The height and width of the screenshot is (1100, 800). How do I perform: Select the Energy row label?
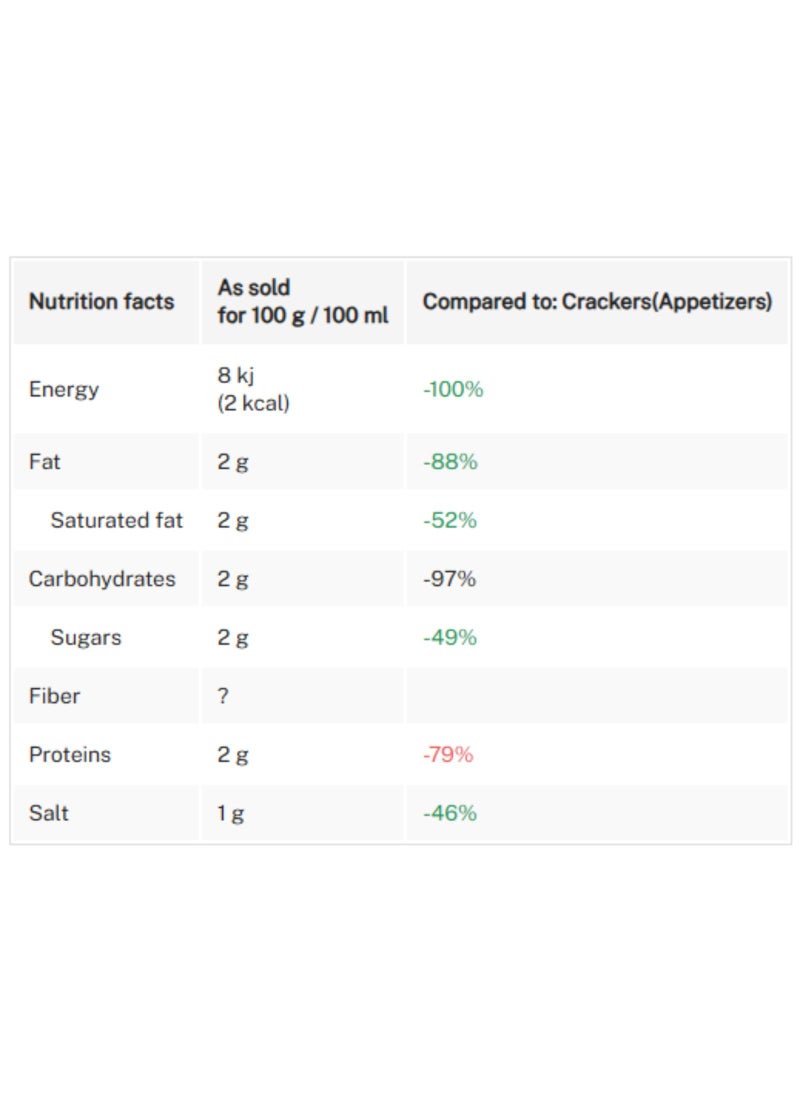tap(64, 389)
